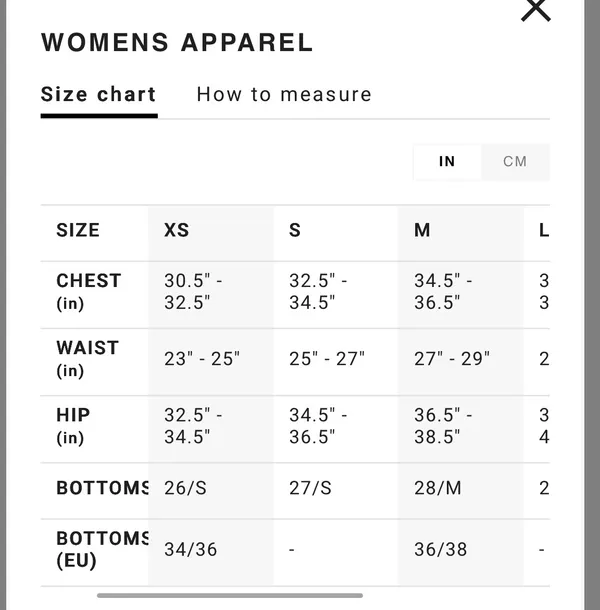The height and width of the screenshot is (610, 600).
Task: Toggle measurement units to CM
Action: (x=515, y=161)
